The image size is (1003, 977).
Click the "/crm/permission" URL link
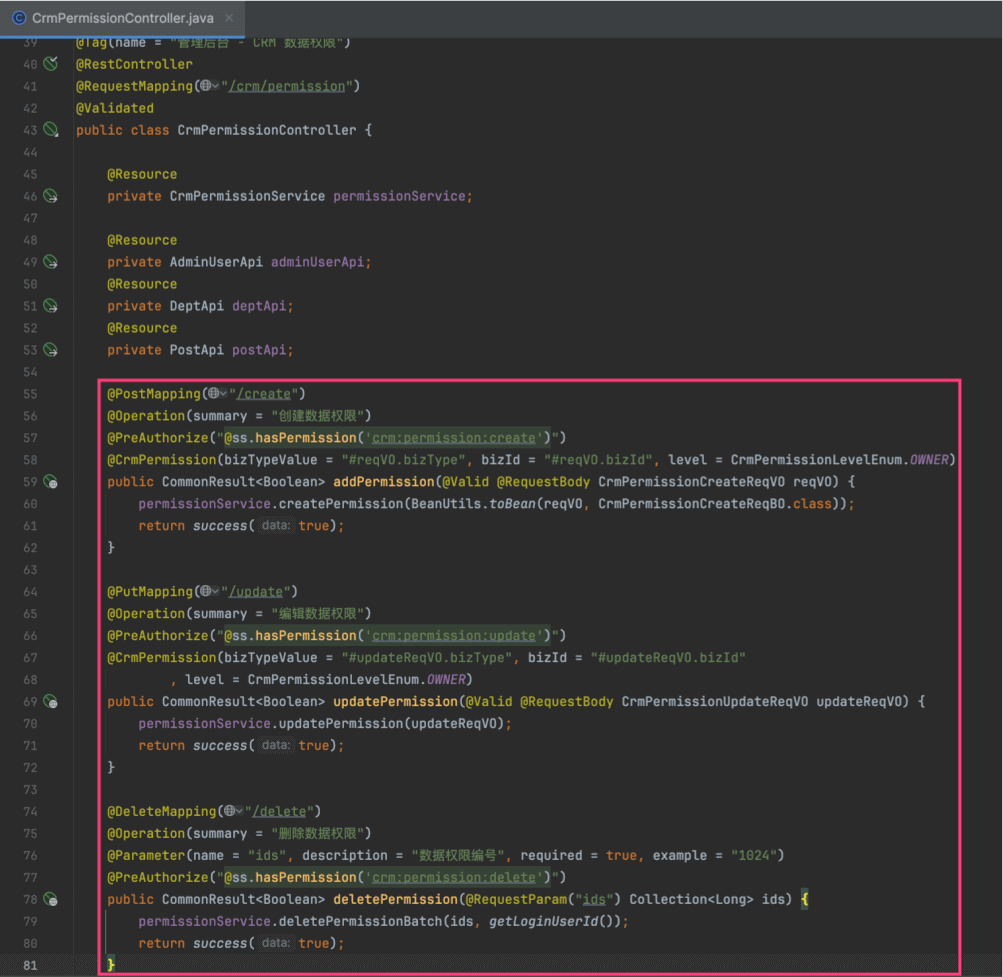click(286, 86)
